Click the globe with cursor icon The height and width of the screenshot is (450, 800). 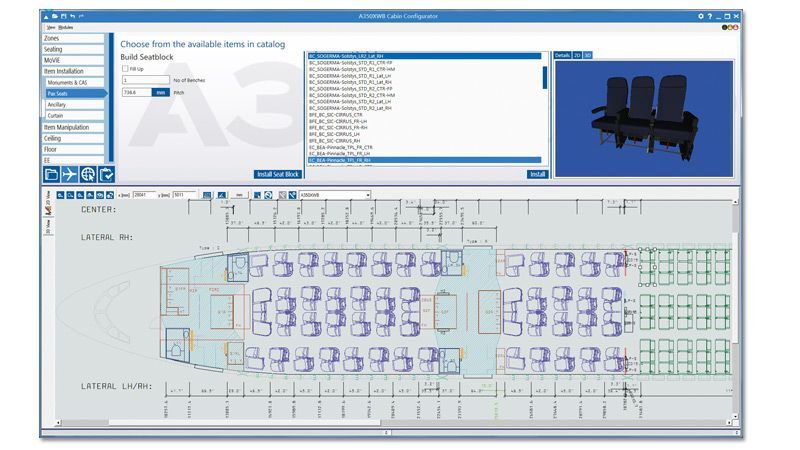(x=88, y=174)
